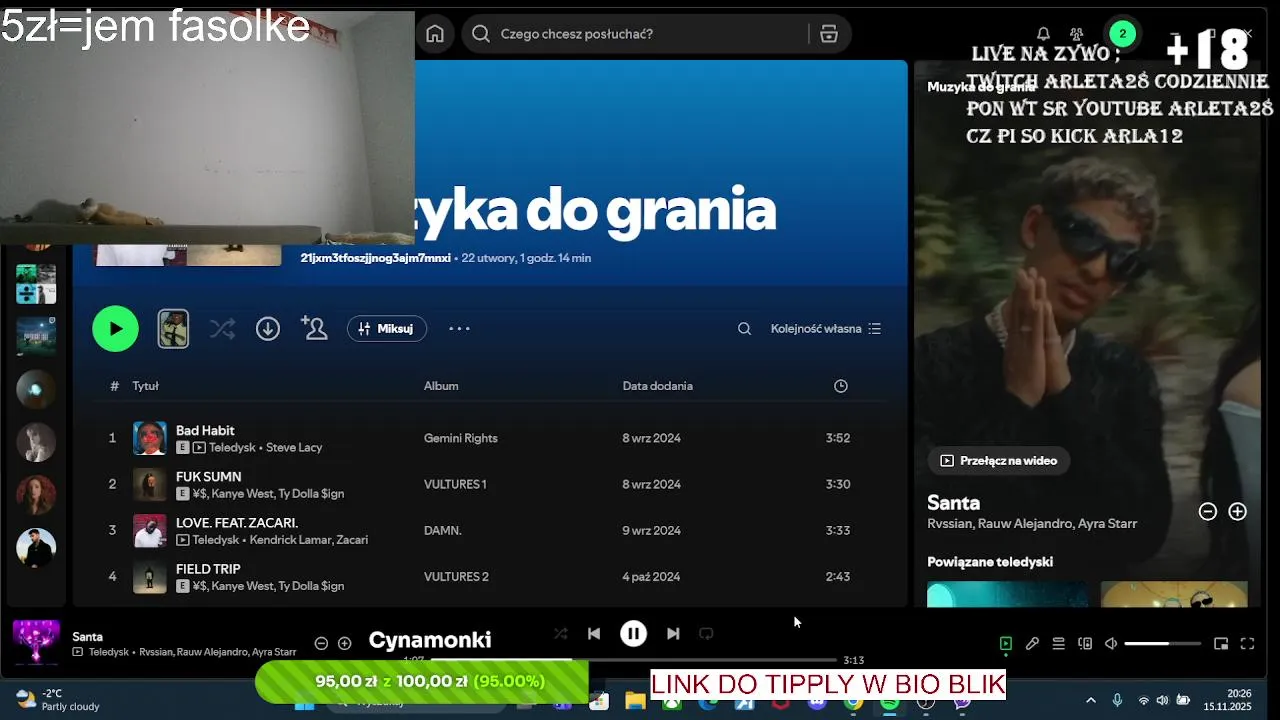Add Santa to a playlist in the side panel
This screenshot has width=1280, height=720.
click(1238, 511)
